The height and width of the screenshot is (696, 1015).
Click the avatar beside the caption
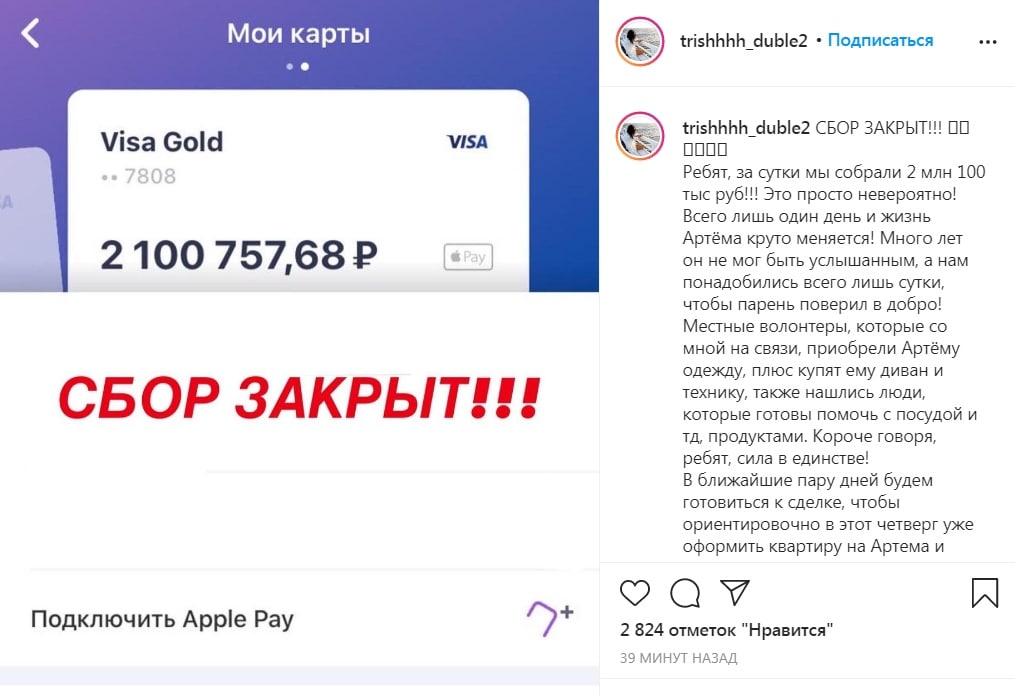pos(640,136)
